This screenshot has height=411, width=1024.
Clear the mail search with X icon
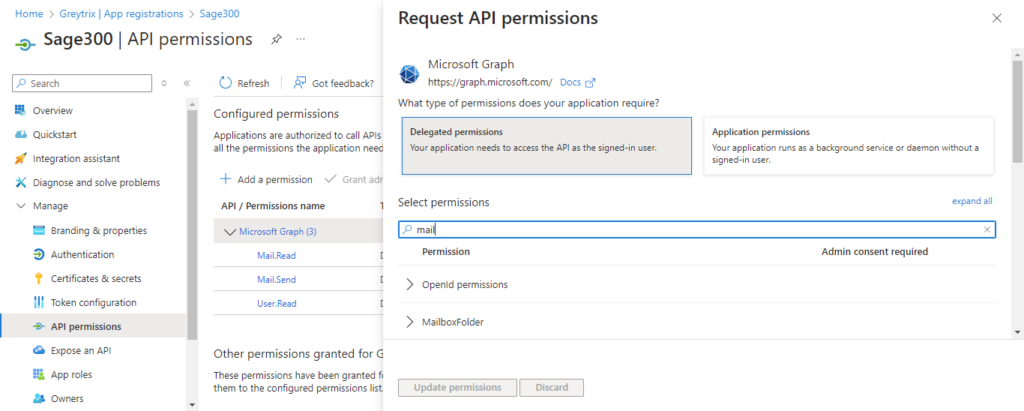click(987, 229)
